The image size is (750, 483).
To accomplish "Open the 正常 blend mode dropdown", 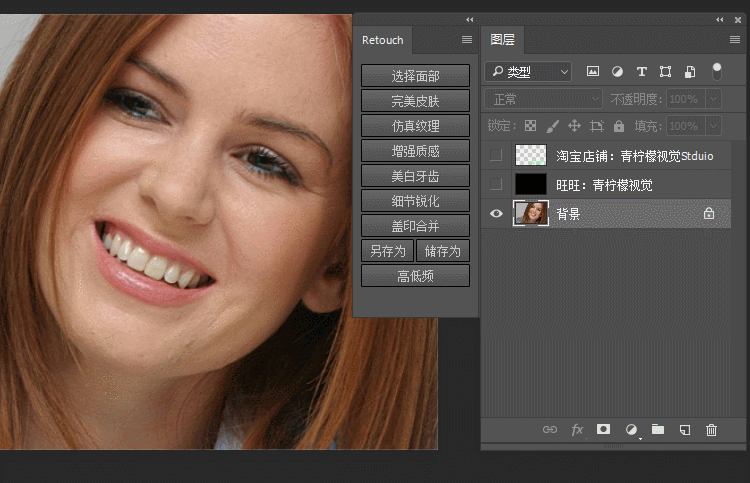I will click(x=543, y=99).
